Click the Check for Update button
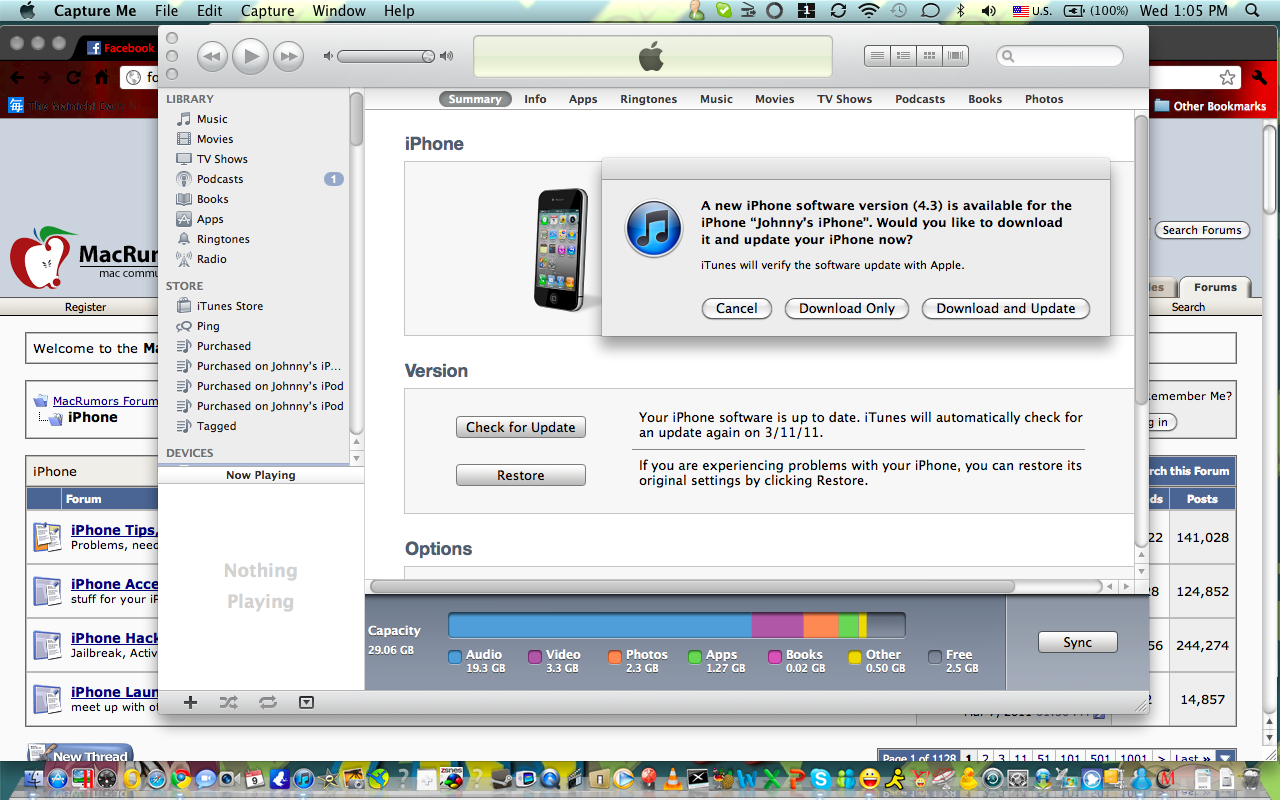The width and height of the screenshot is (1280, 800). pos(521,427)
